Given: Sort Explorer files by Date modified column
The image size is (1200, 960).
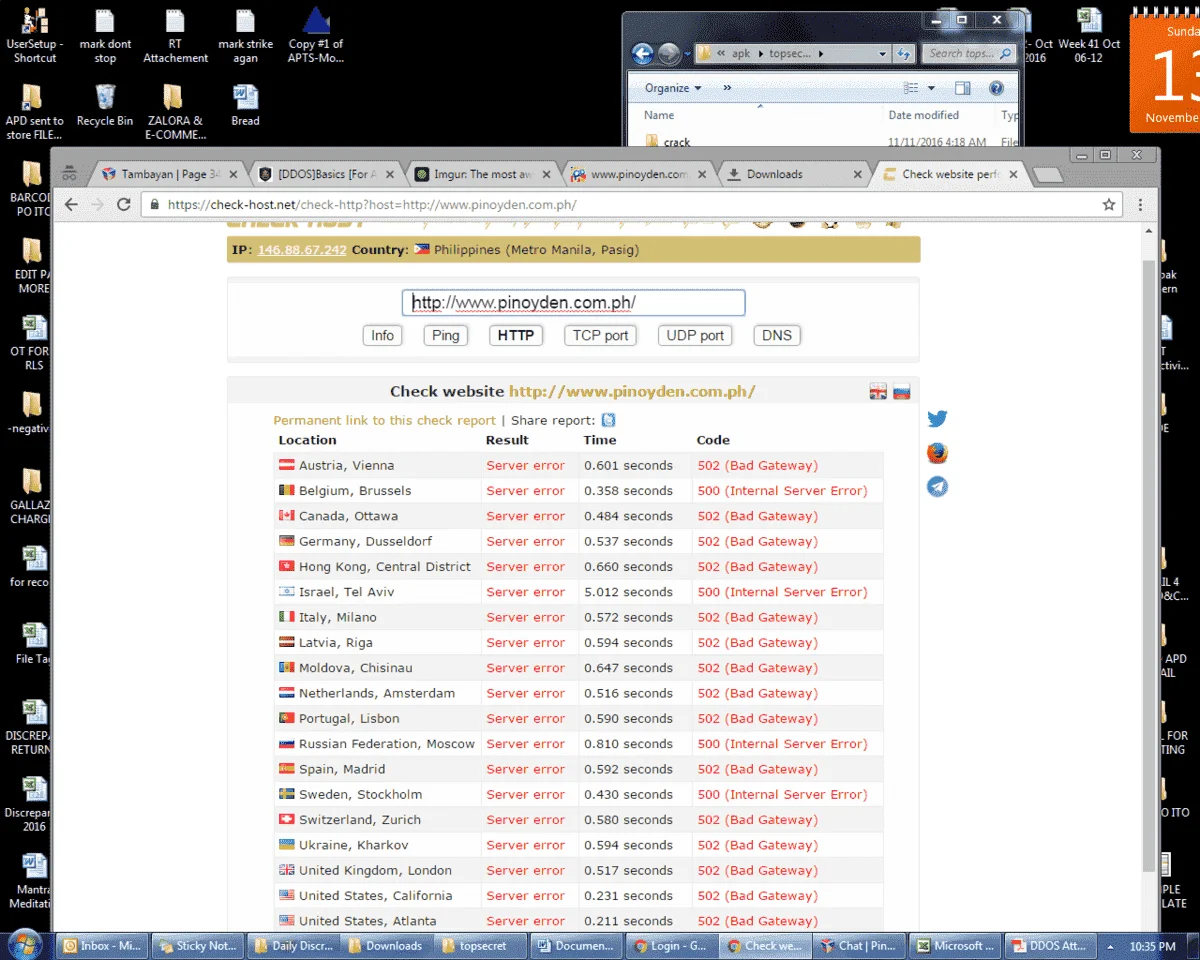Looking at the screenshot, I should pyautogui.click(x=923, y=115).
